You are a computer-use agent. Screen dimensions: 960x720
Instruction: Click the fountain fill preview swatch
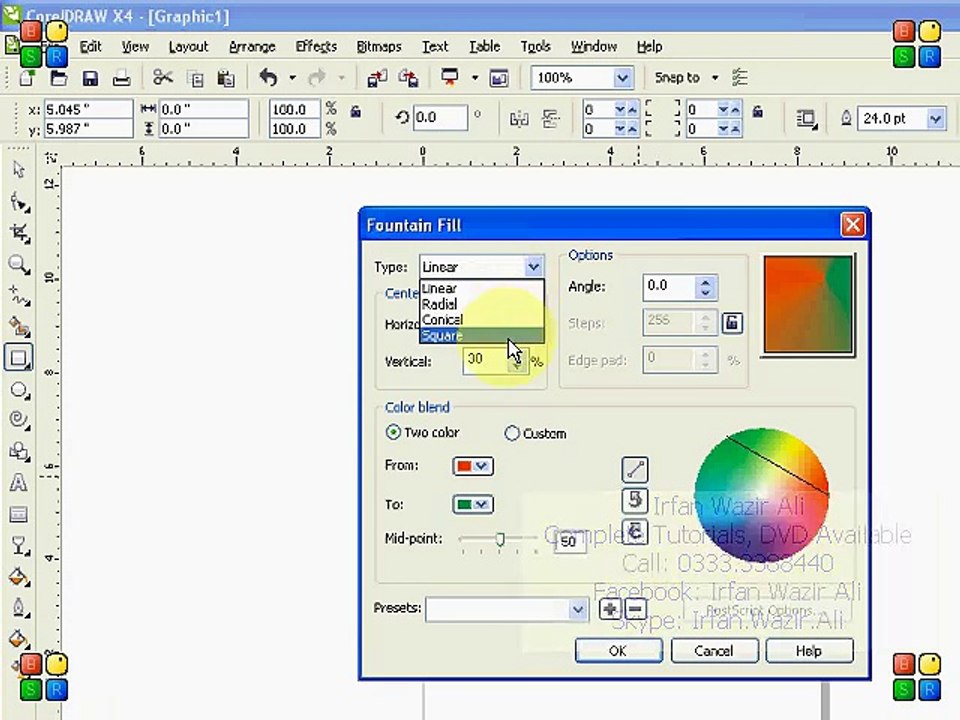tap(808, 305)
